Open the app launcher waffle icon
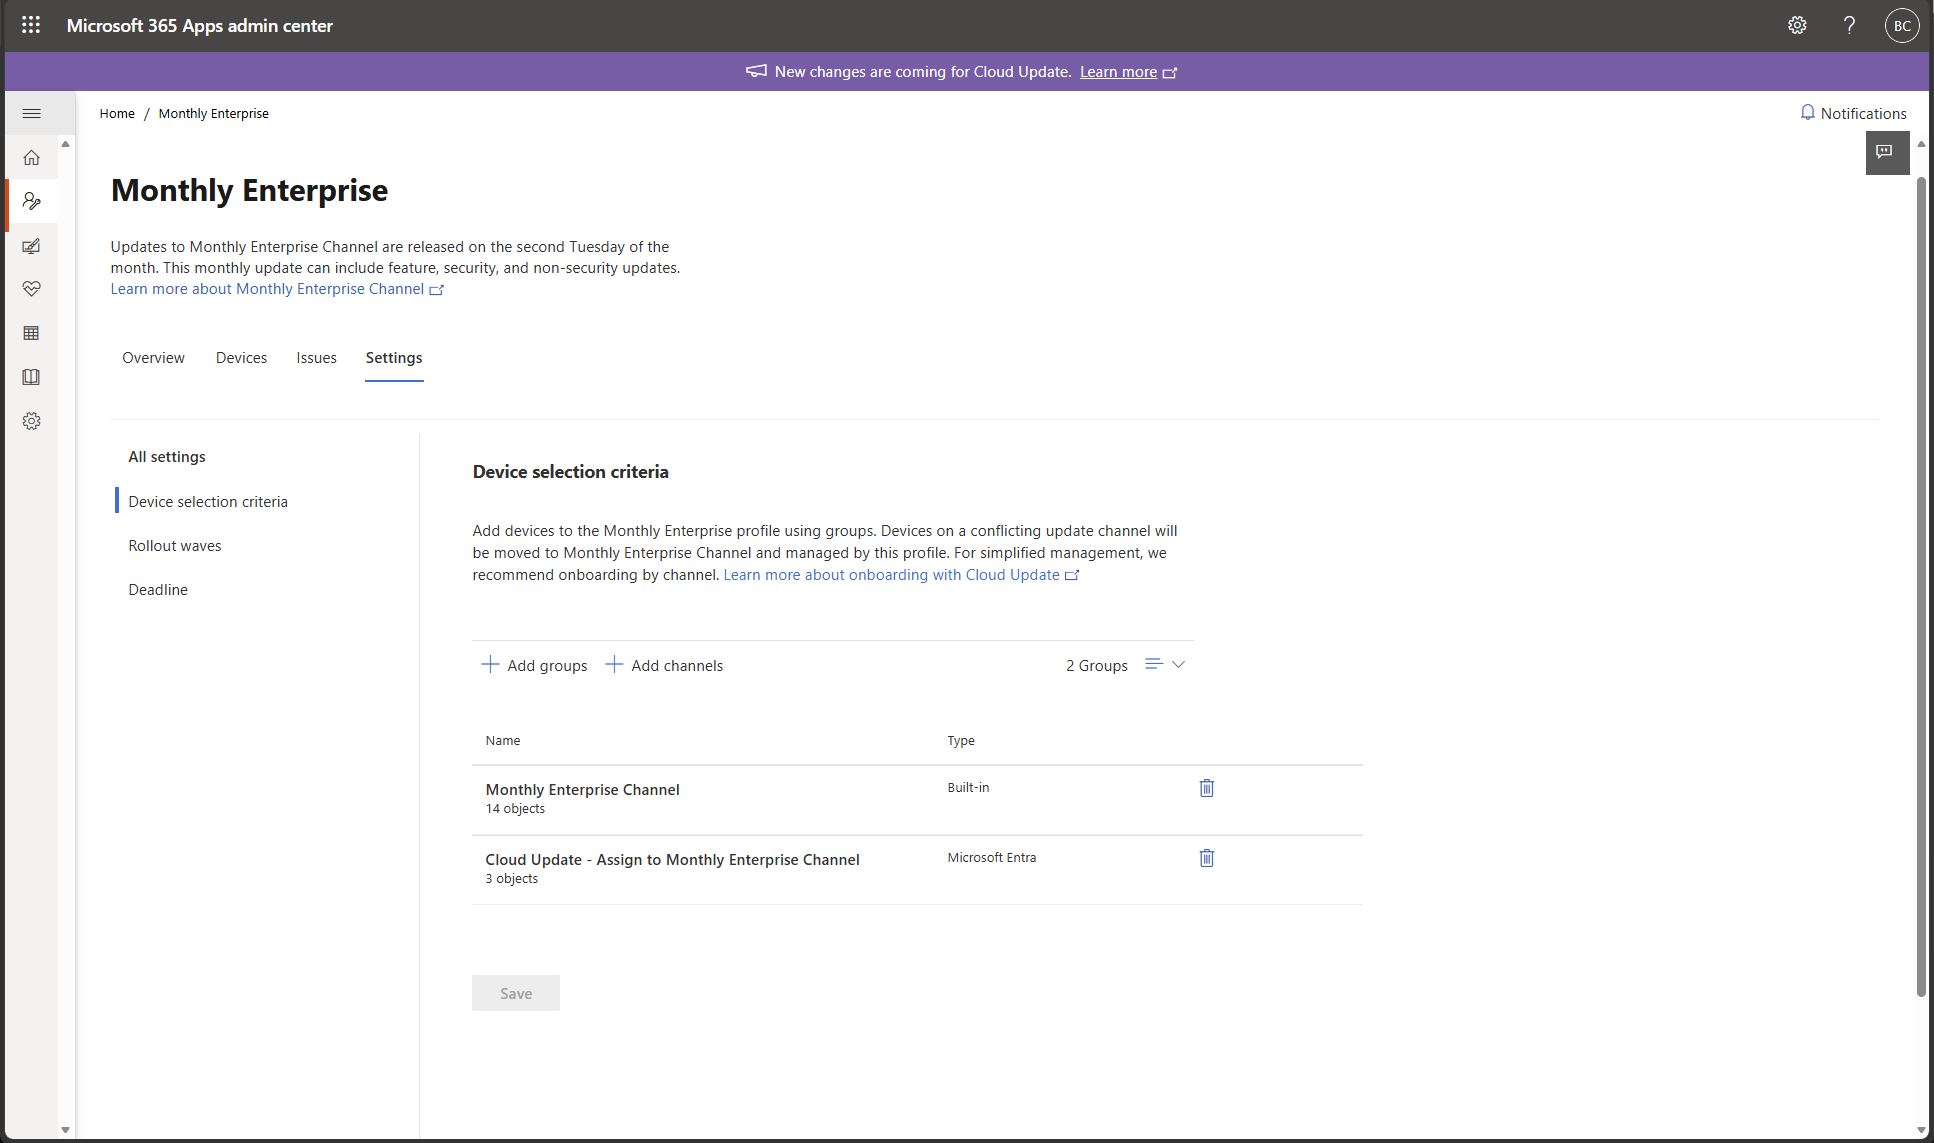Image resolution: width=1934 pixels, height=1143 pixels. pyautogui.click(x=31, y=25)
